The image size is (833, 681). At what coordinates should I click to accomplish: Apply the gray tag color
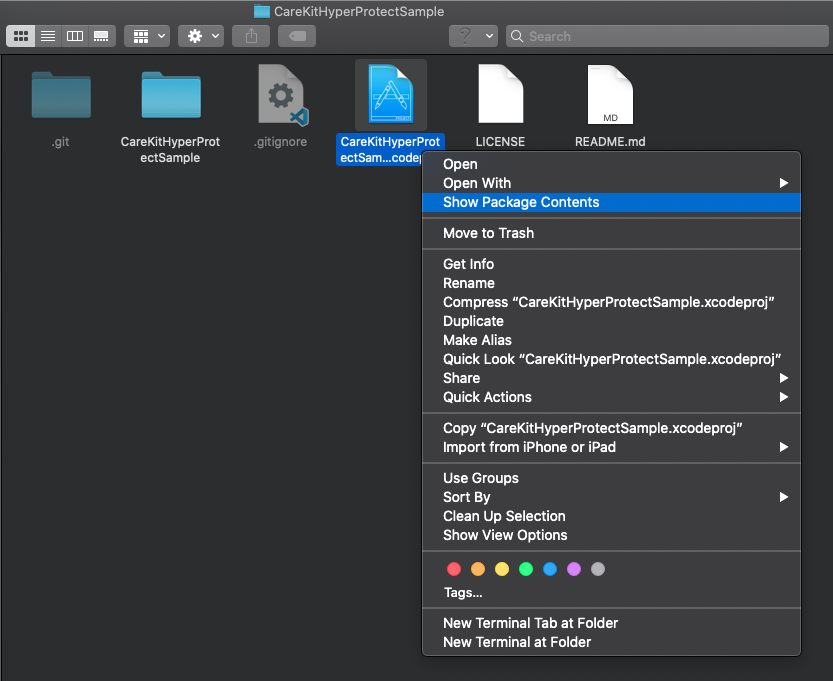pos(598,569)
